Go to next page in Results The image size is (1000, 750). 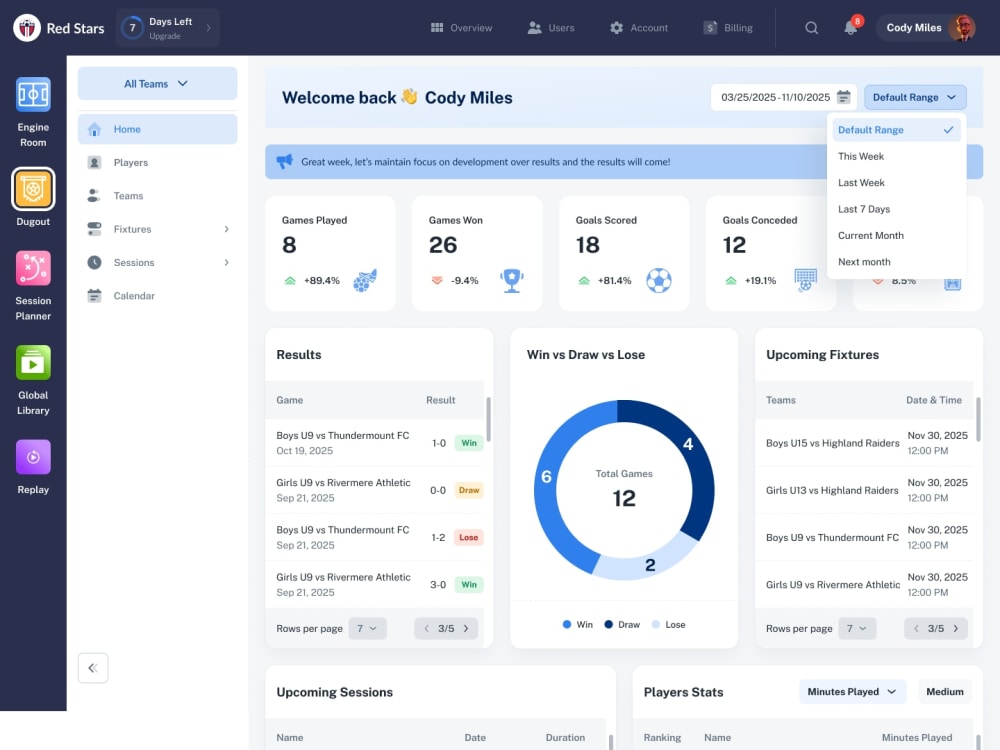tap(466, 628)
